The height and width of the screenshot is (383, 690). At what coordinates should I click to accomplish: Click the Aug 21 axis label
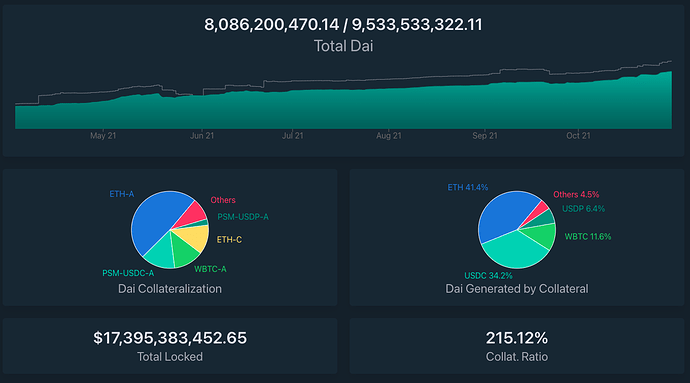(389, 136)
